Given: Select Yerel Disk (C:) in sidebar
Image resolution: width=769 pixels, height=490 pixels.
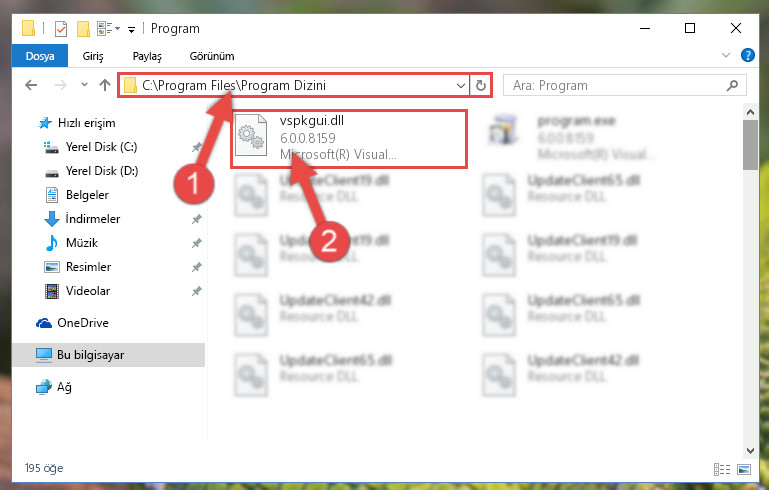Looking at the screenshot, I should point(102,147).
